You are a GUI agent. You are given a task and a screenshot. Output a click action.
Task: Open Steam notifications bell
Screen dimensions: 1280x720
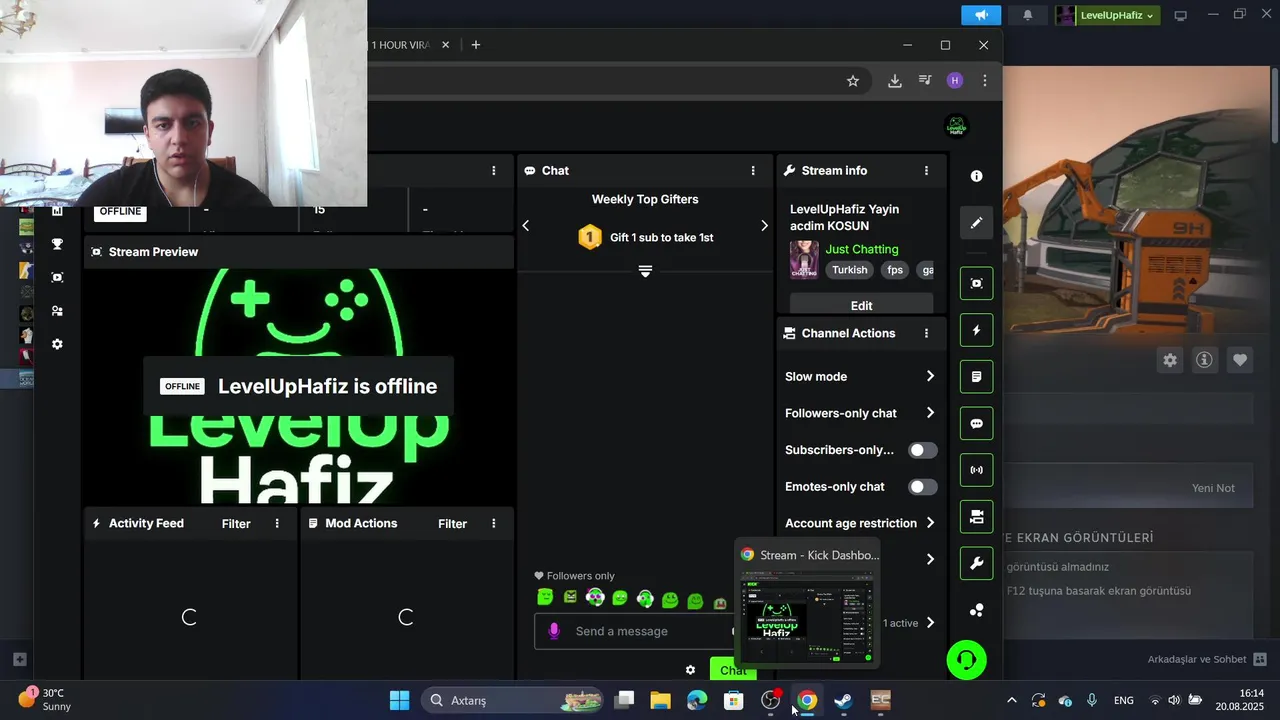tap(1028, 15)
